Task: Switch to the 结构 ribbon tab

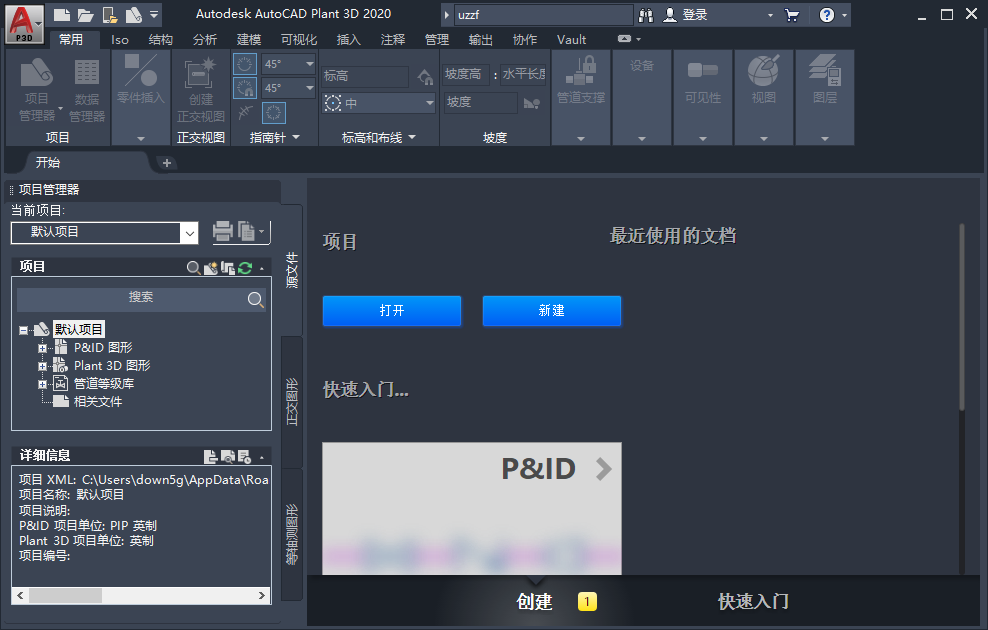Action: point(160,40)
